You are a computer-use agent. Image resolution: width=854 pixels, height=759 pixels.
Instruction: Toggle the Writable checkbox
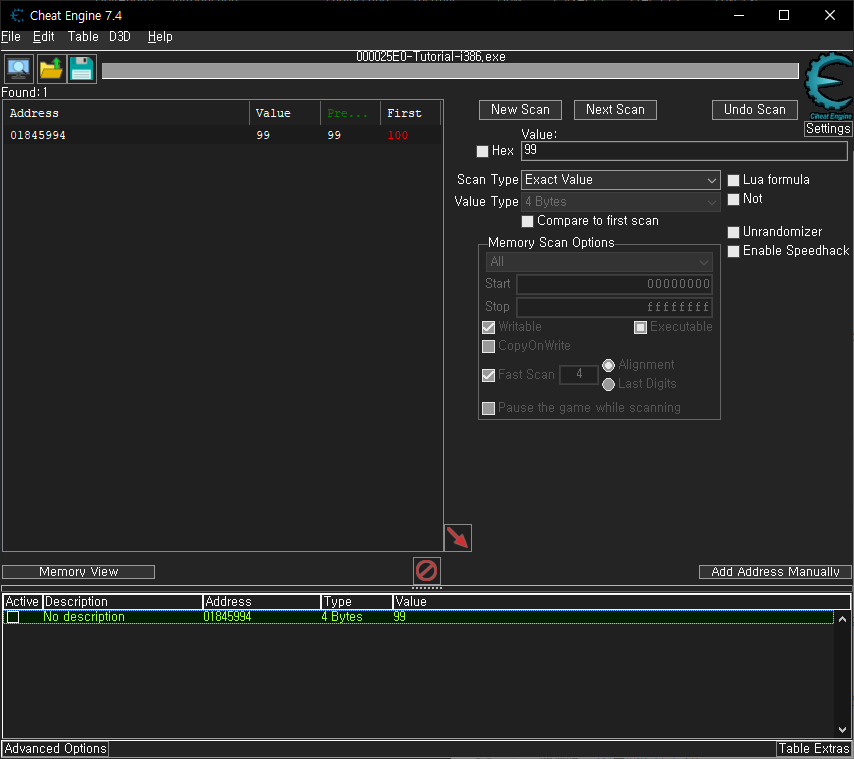[489, 327]
